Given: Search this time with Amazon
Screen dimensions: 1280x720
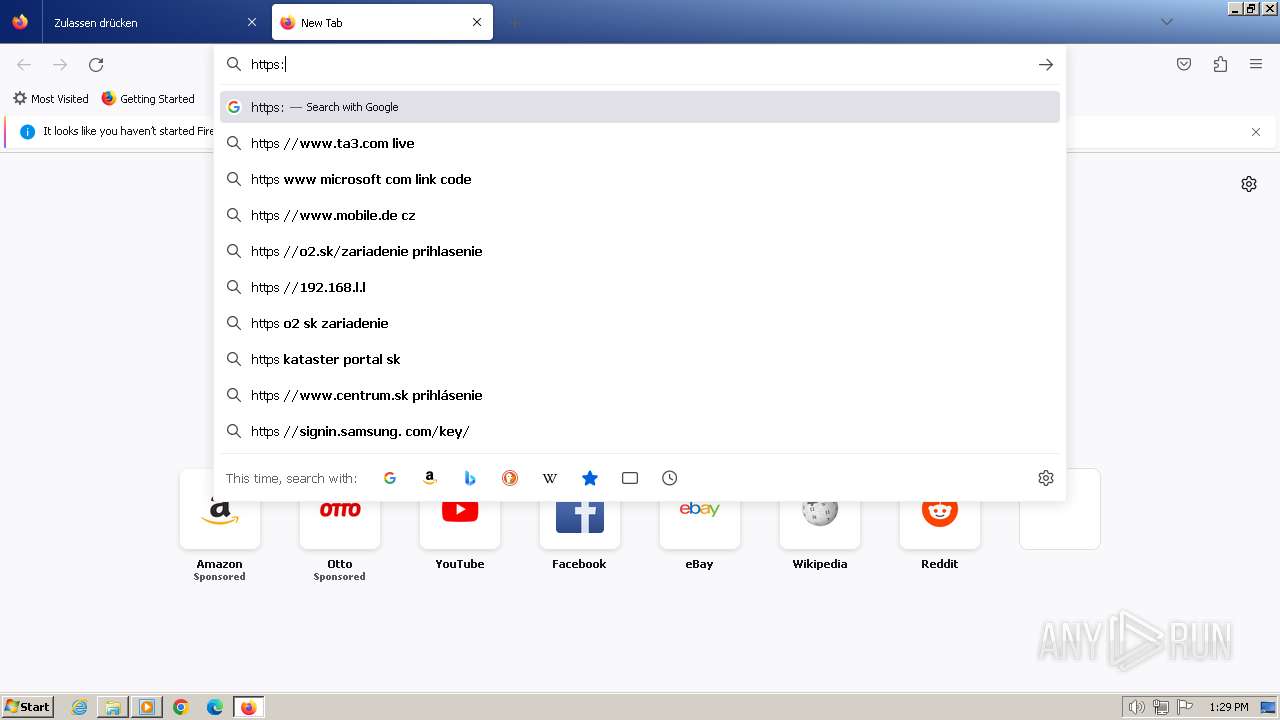Looking at the screenshot, I should click(430, 478).
